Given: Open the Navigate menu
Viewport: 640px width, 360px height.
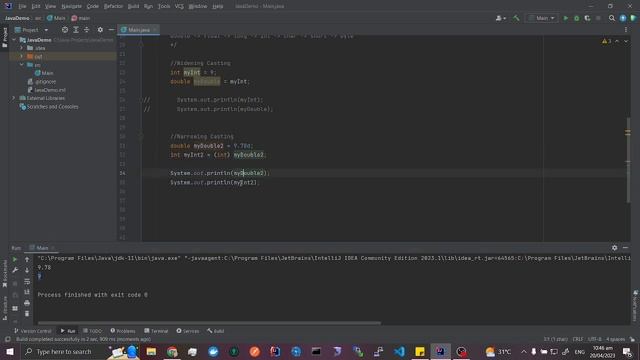Looking at the screenshot, I should pos(71,6).
